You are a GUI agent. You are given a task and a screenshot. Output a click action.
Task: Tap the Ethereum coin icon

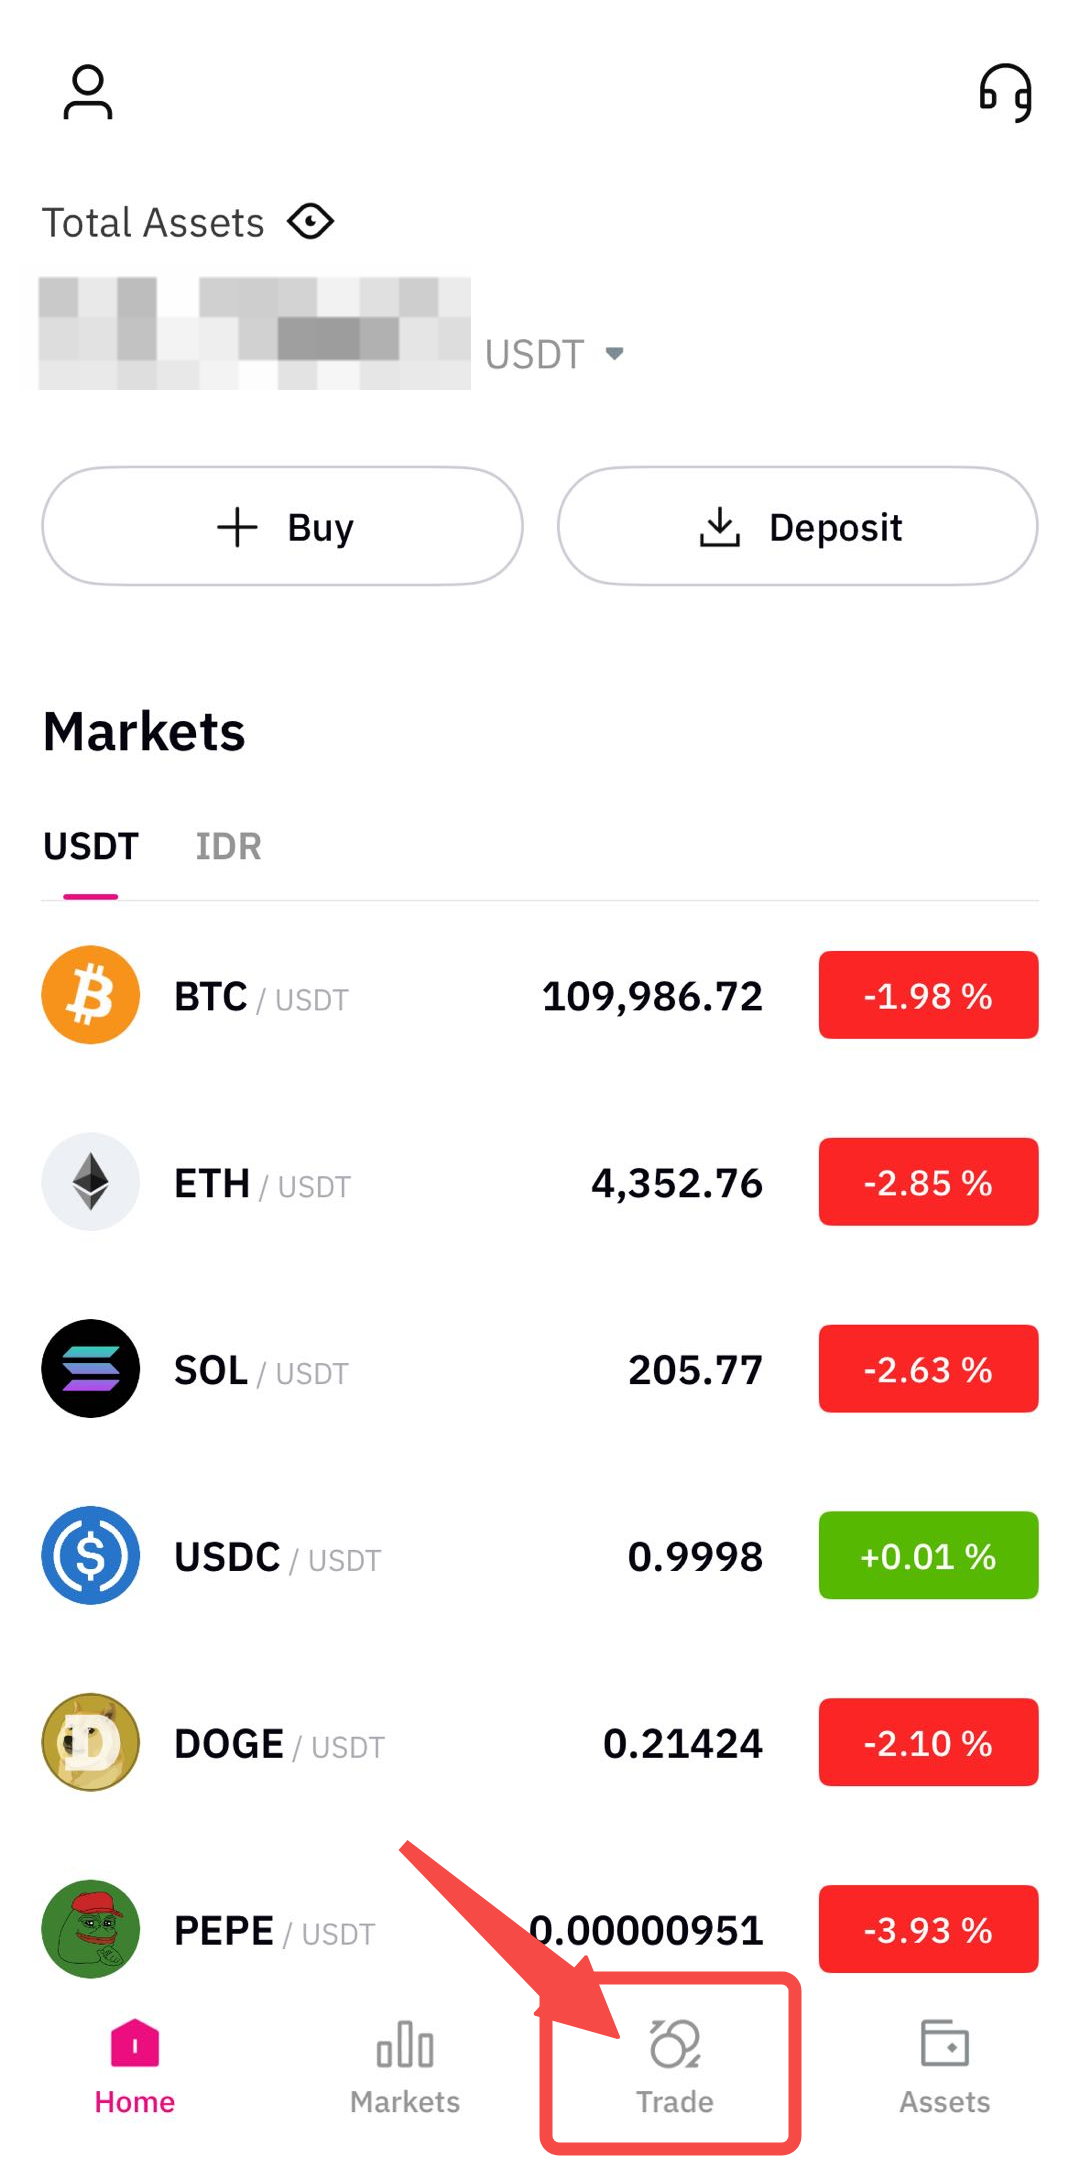click(x=91, y=1182)
